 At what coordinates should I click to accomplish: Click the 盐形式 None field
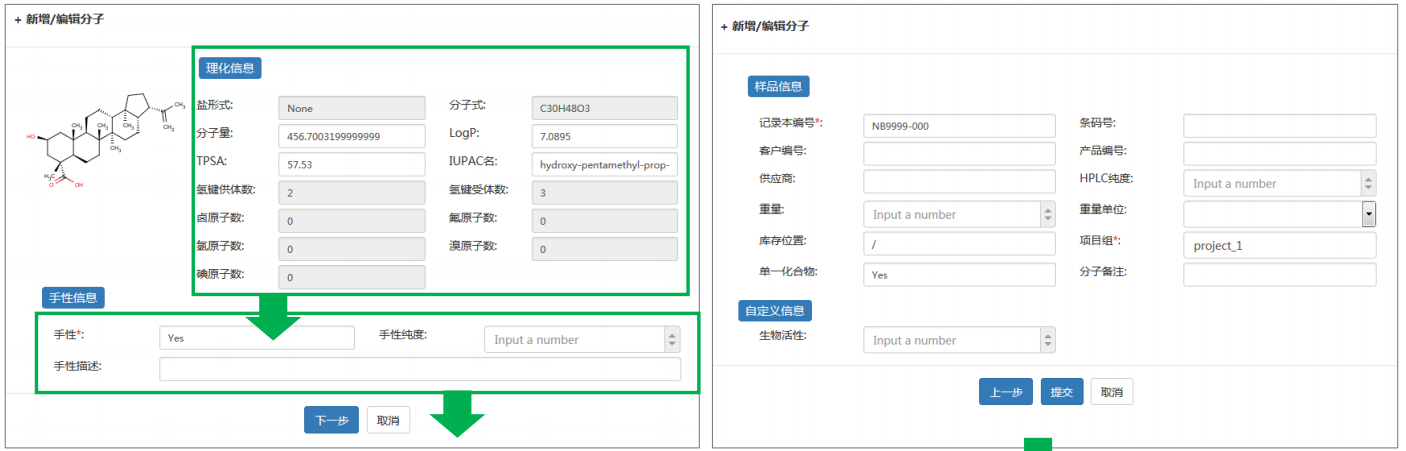tap(351, 108)
